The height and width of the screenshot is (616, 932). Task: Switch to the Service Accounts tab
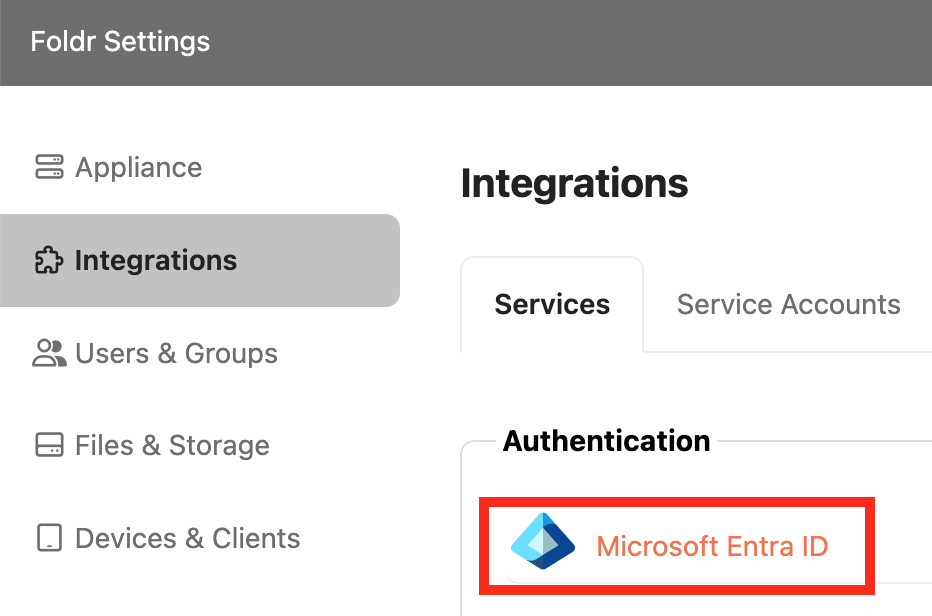[788, 304]
